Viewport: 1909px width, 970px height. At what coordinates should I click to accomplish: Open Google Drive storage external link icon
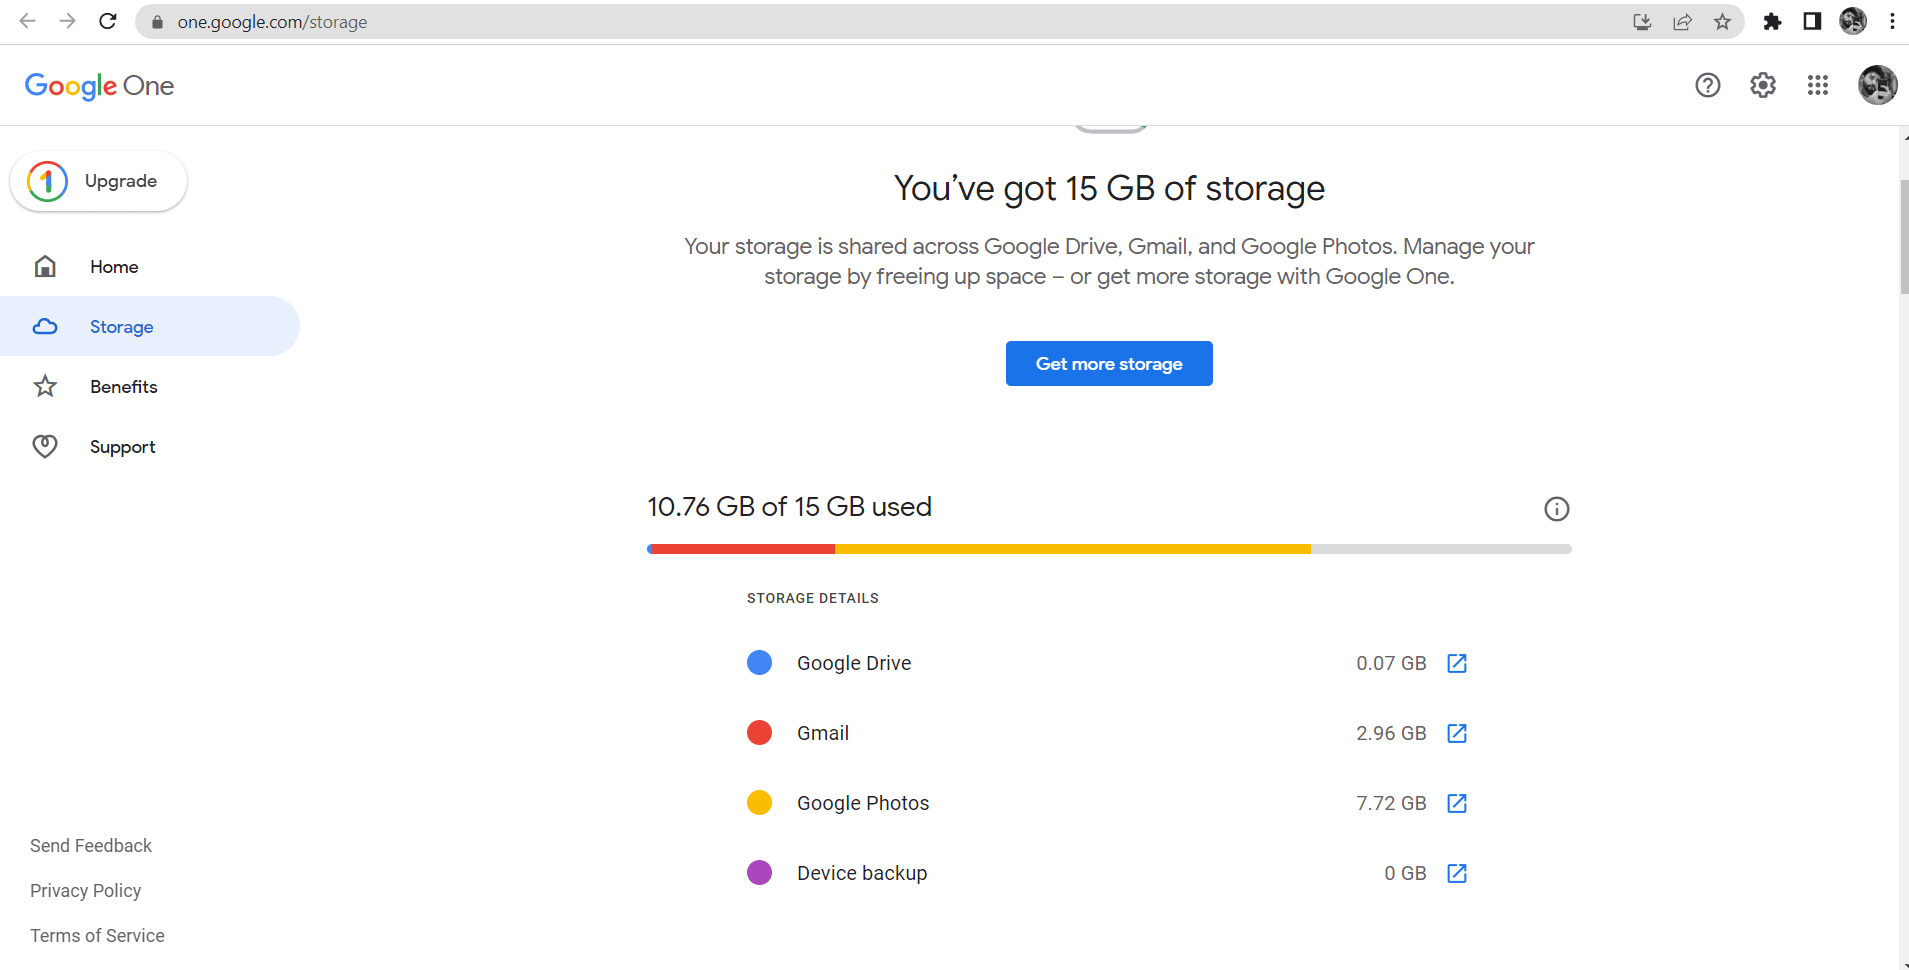(x=1457, y=663)
